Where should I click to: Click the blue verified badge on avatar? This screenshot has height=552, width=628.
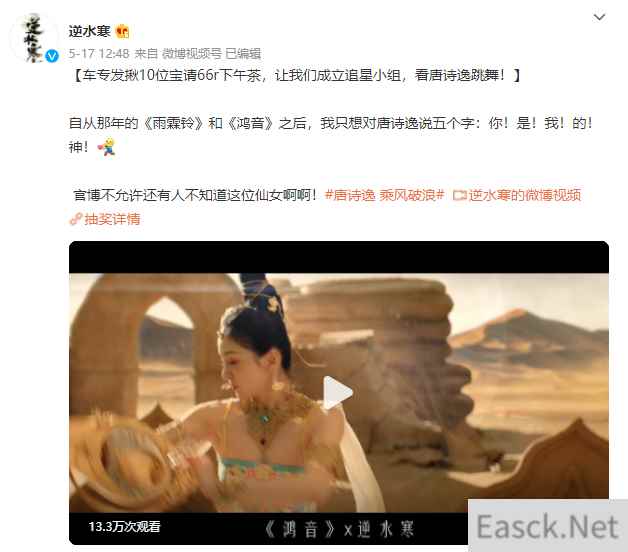coord(52,56)
